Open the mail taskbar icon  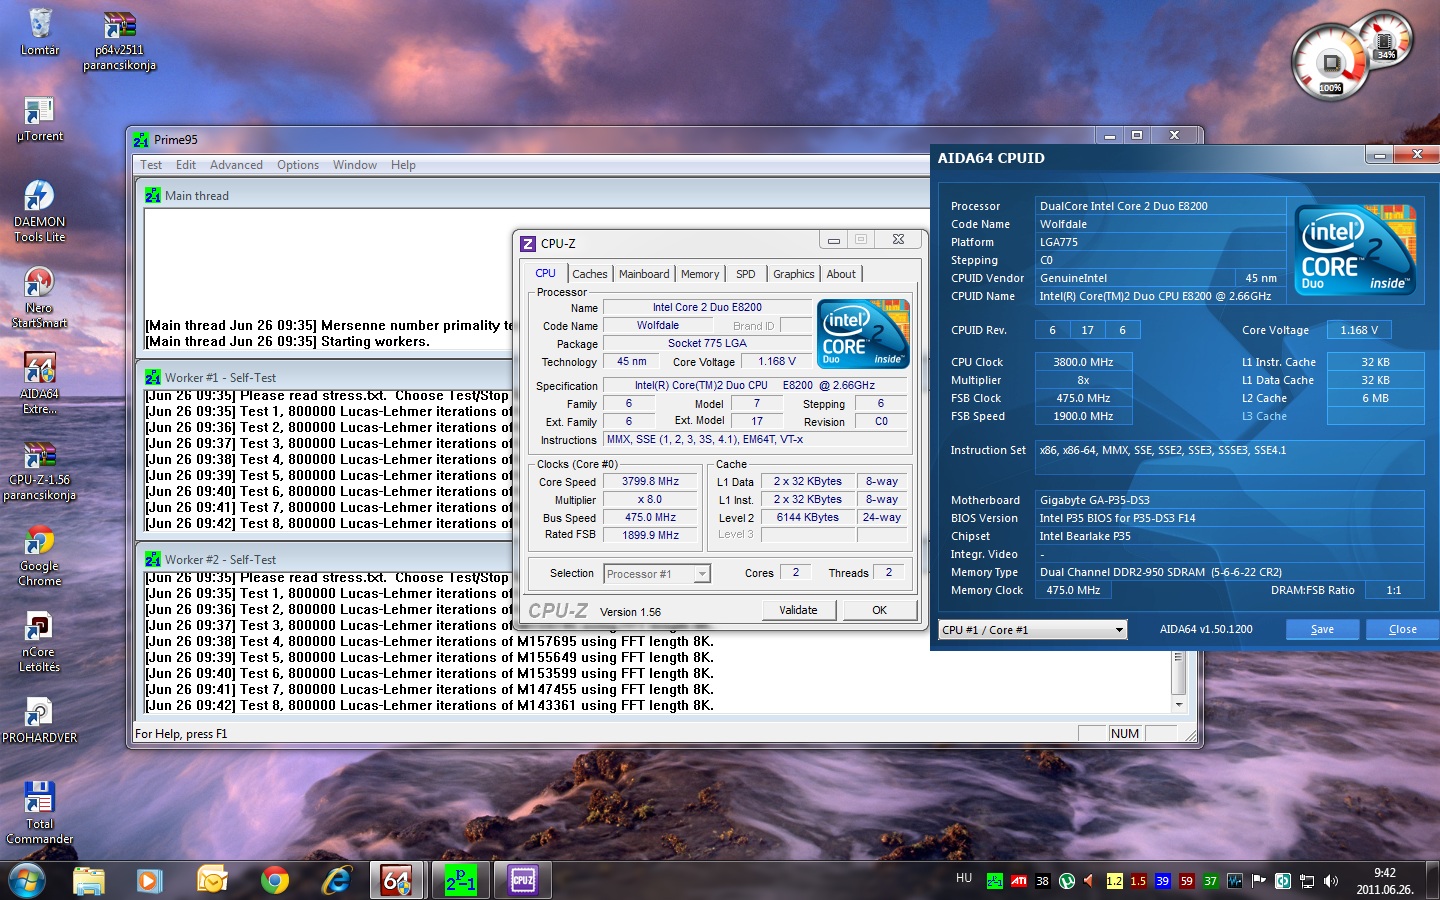click(x=212, y=880)
